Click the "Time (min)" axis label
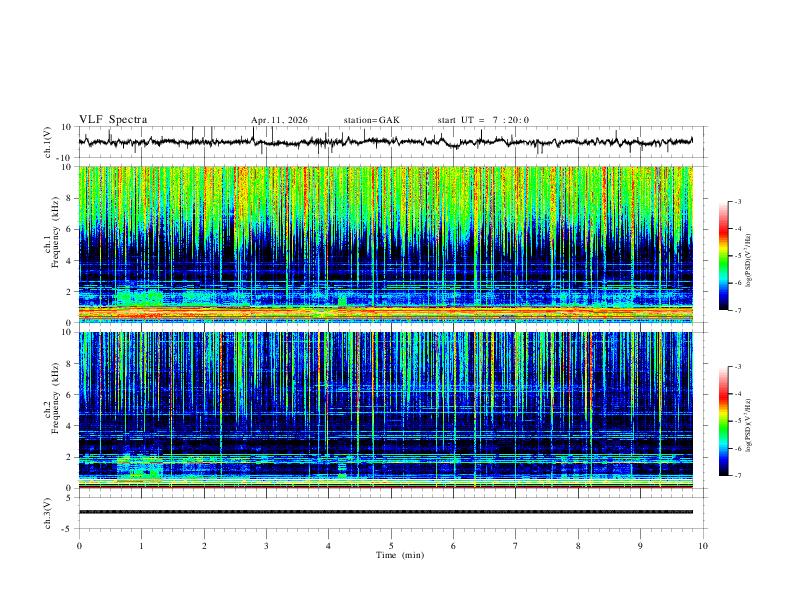The height and width of the screenshot is (612, 792). tap(400, 555)
